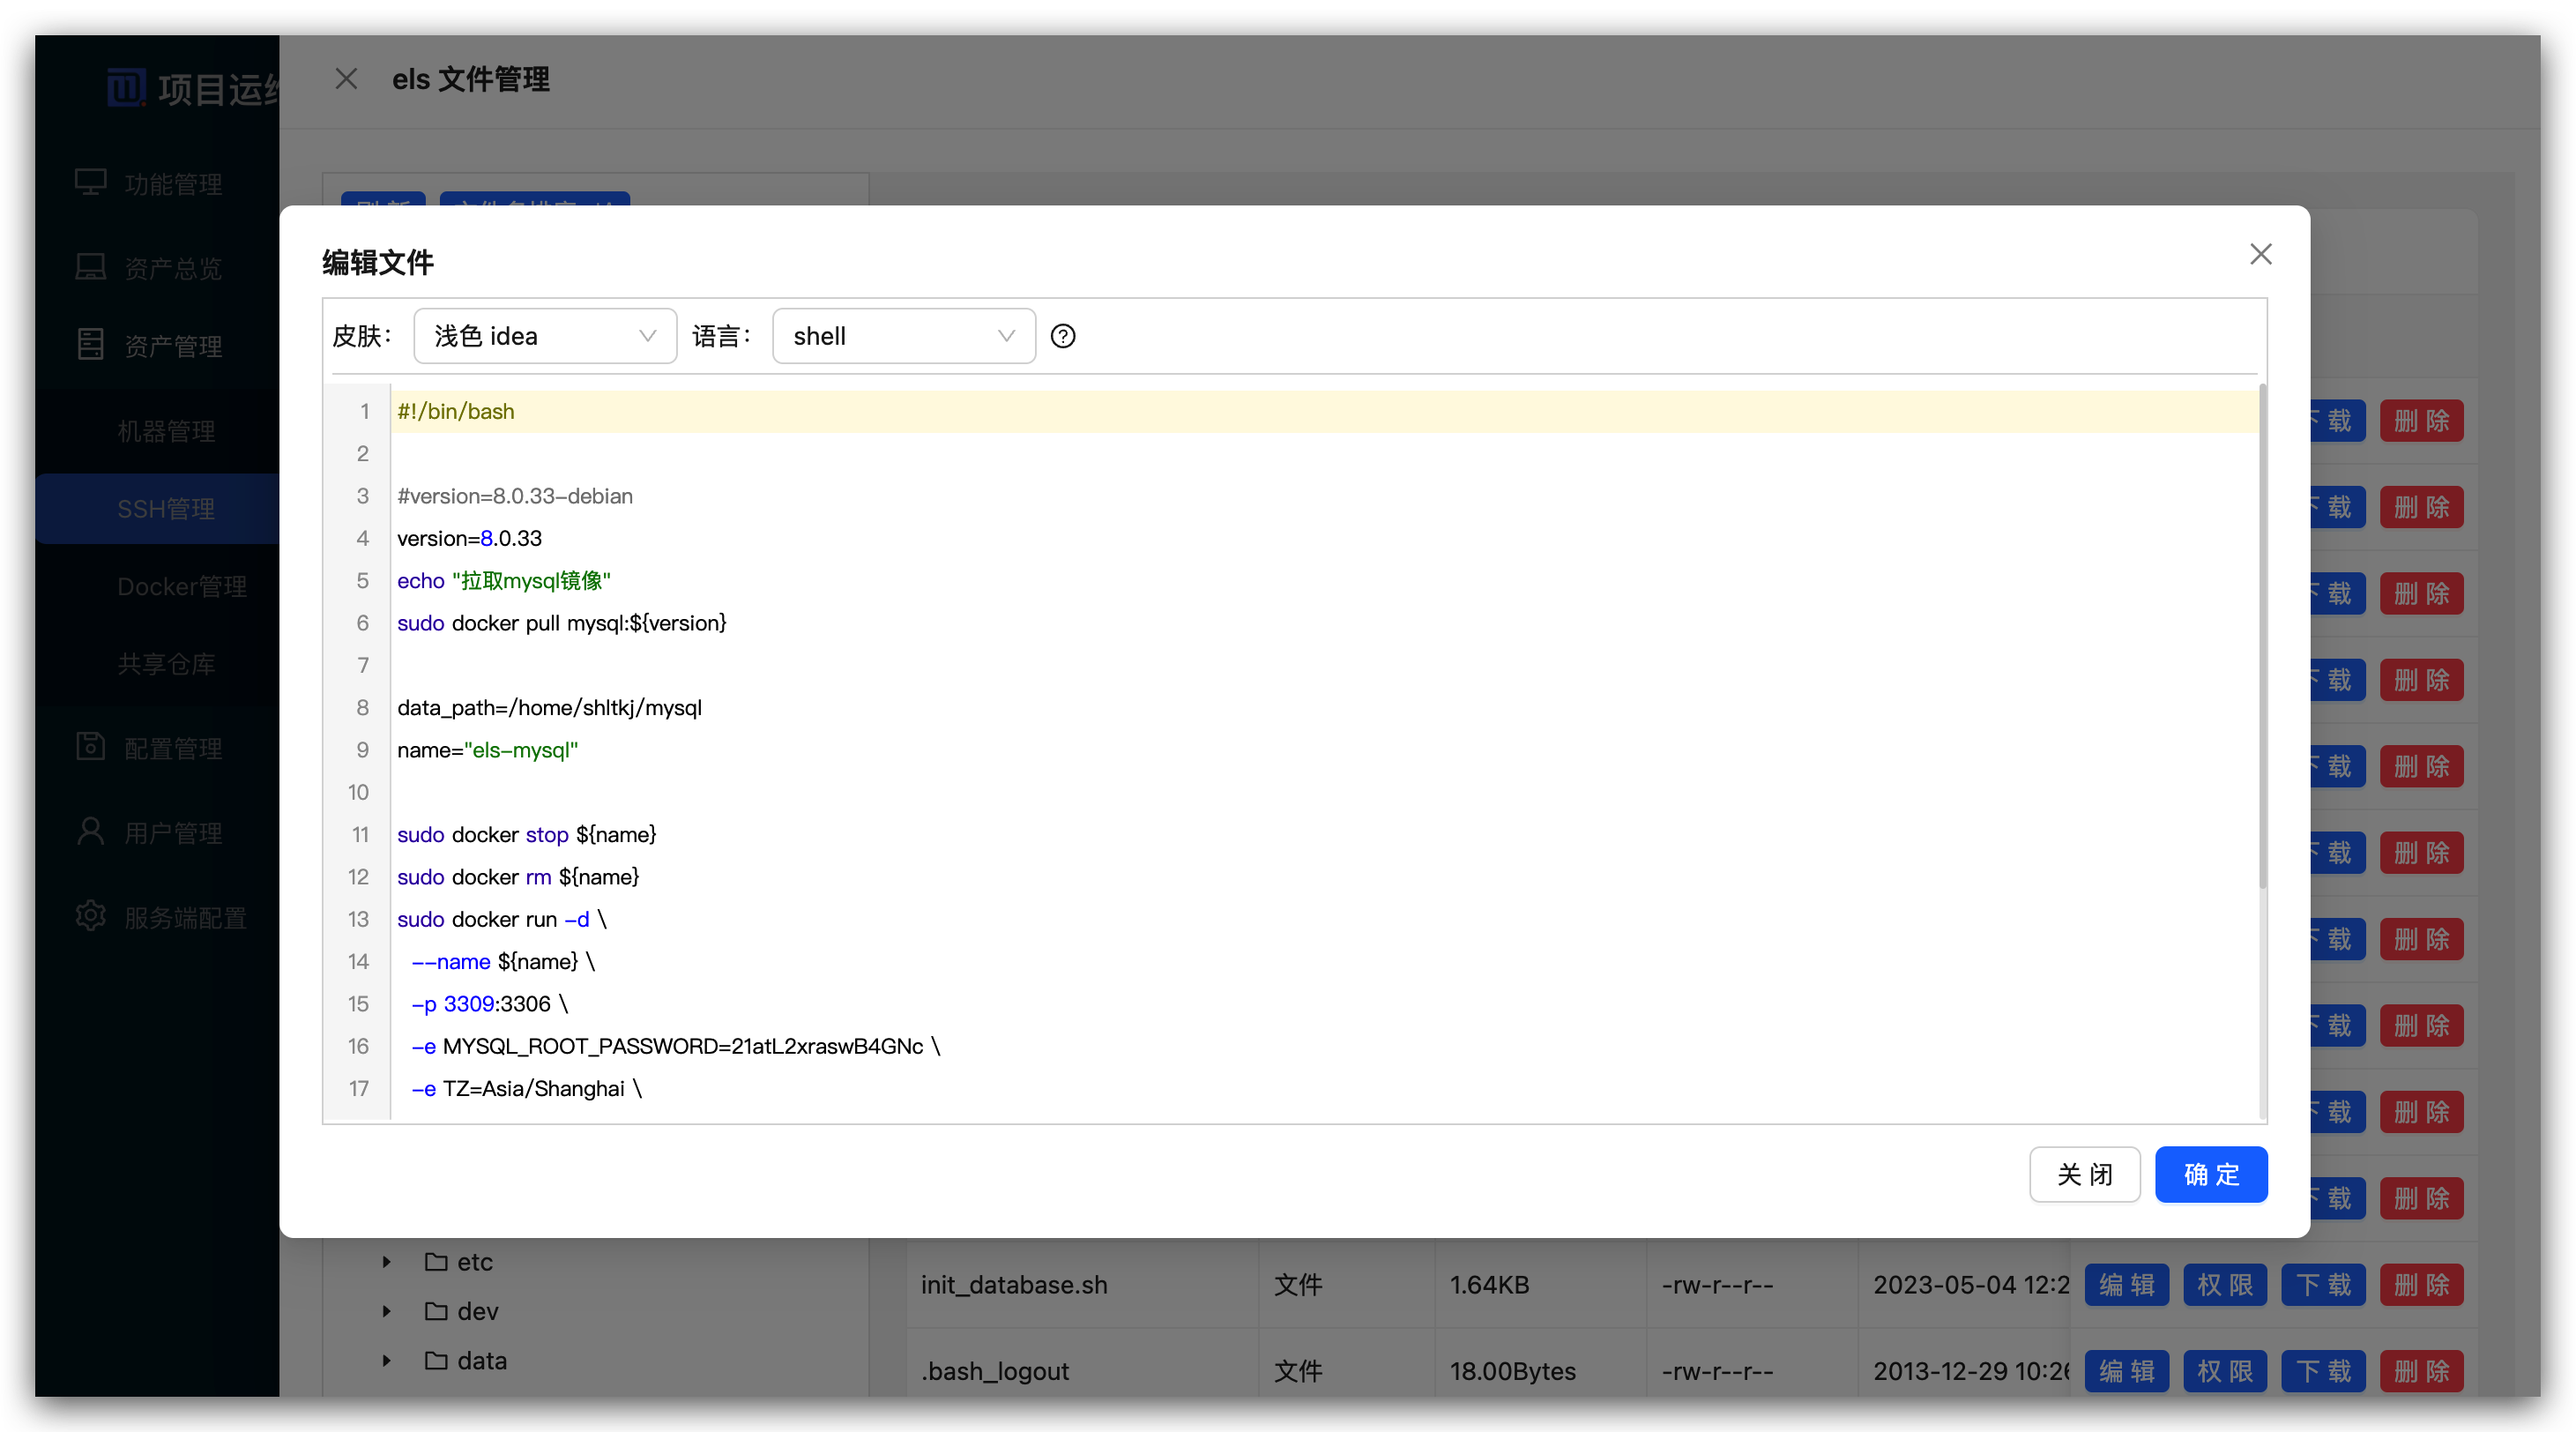Close the els file management drawer

[x=346, y=79]
